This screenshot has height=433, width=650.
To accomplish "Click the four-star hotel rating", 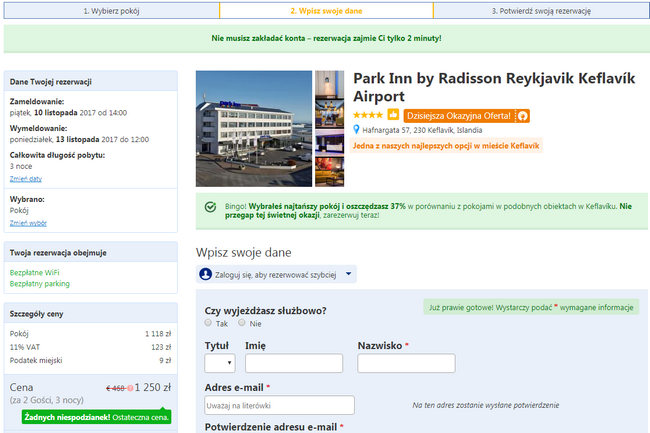I will pyautogui.click(x=369, y=115).
